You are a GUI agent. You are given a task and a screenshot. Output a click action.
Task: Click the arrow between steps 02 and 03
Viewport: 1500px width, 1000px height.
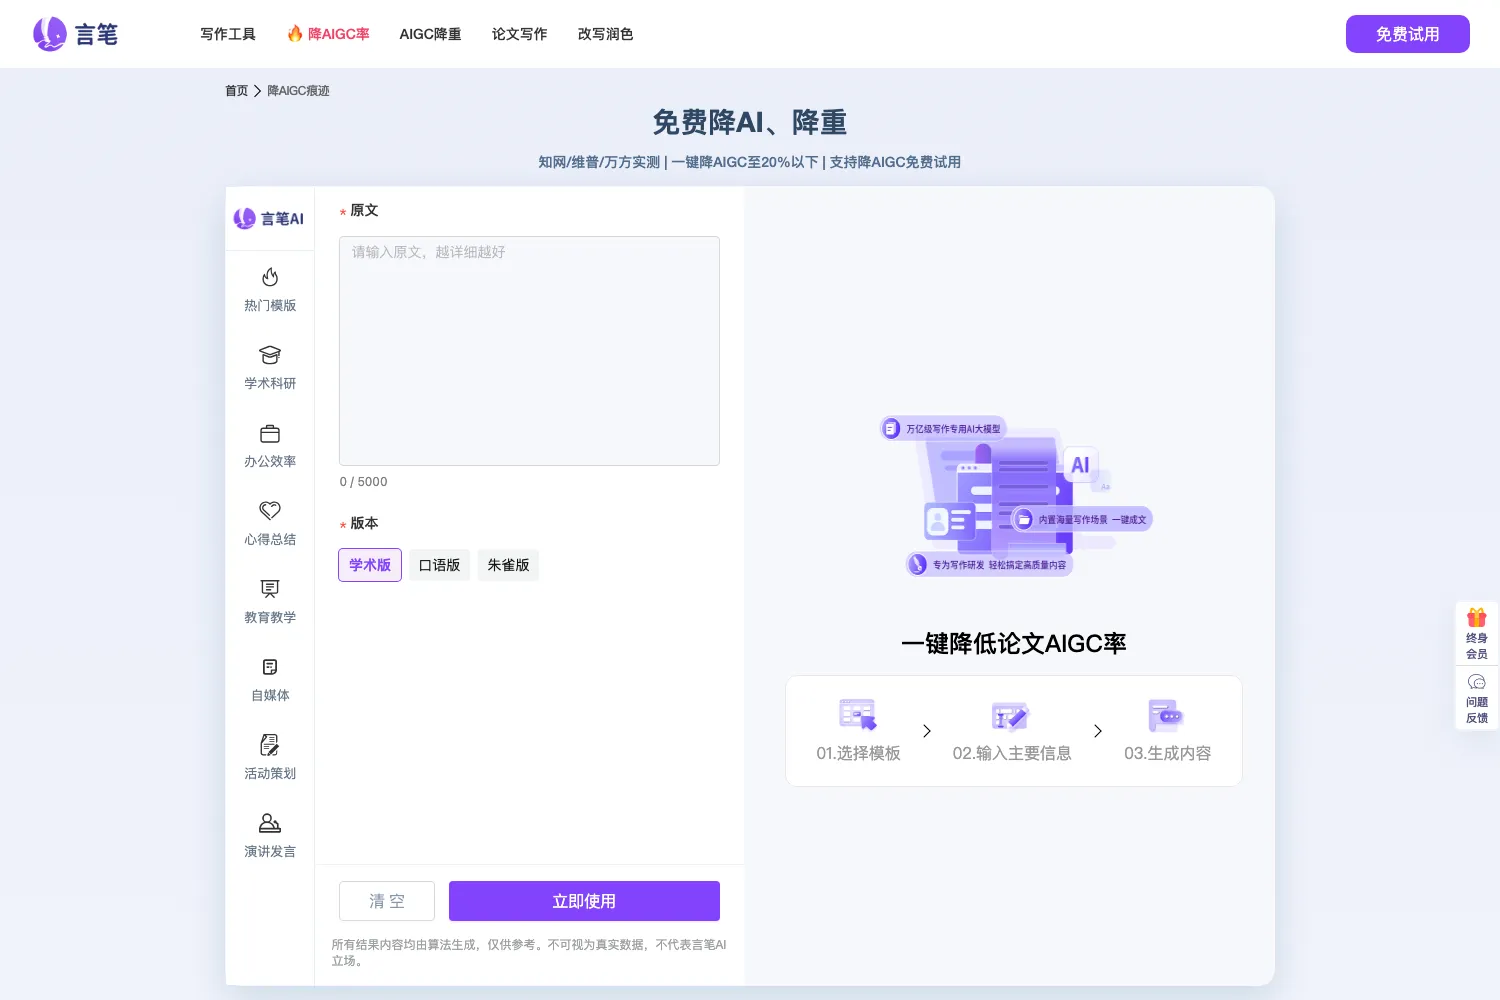coord(1098,731)
